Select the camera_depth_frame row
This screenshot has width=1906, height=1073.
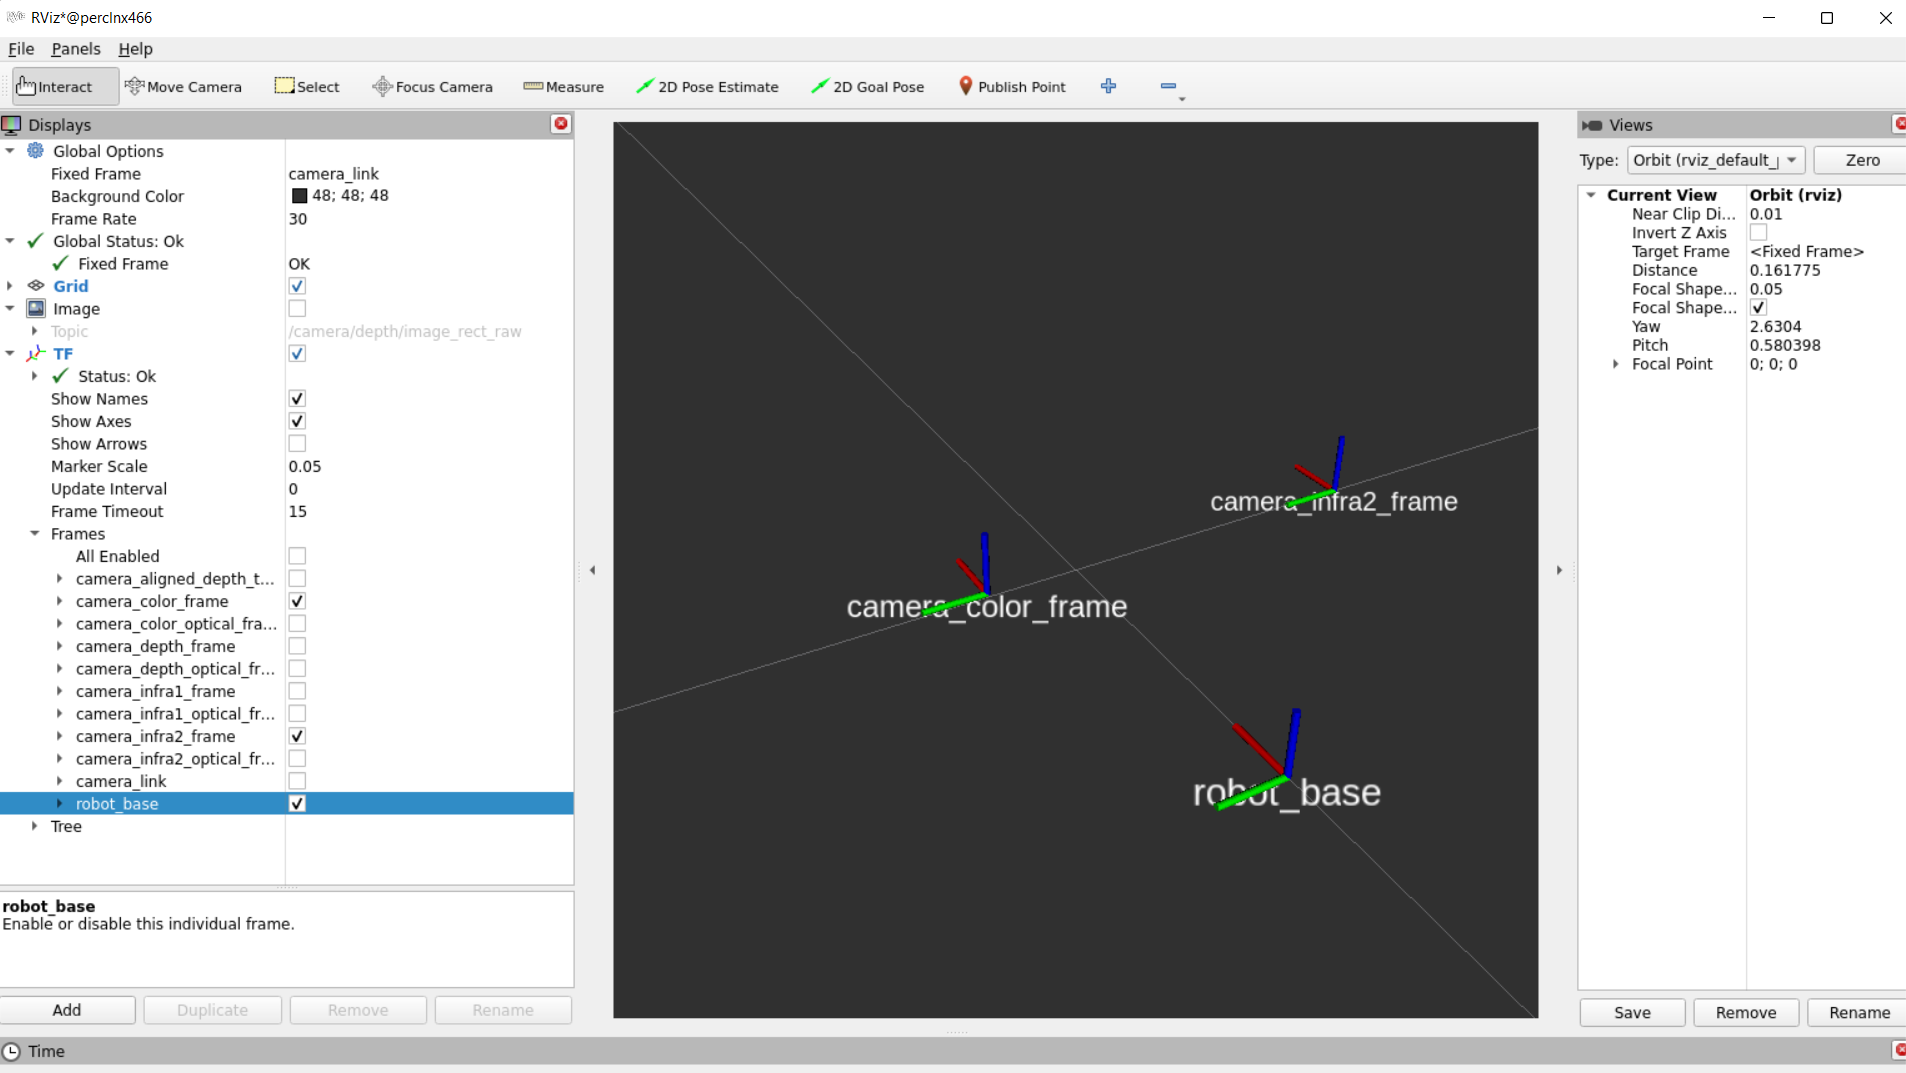(287, 646)
